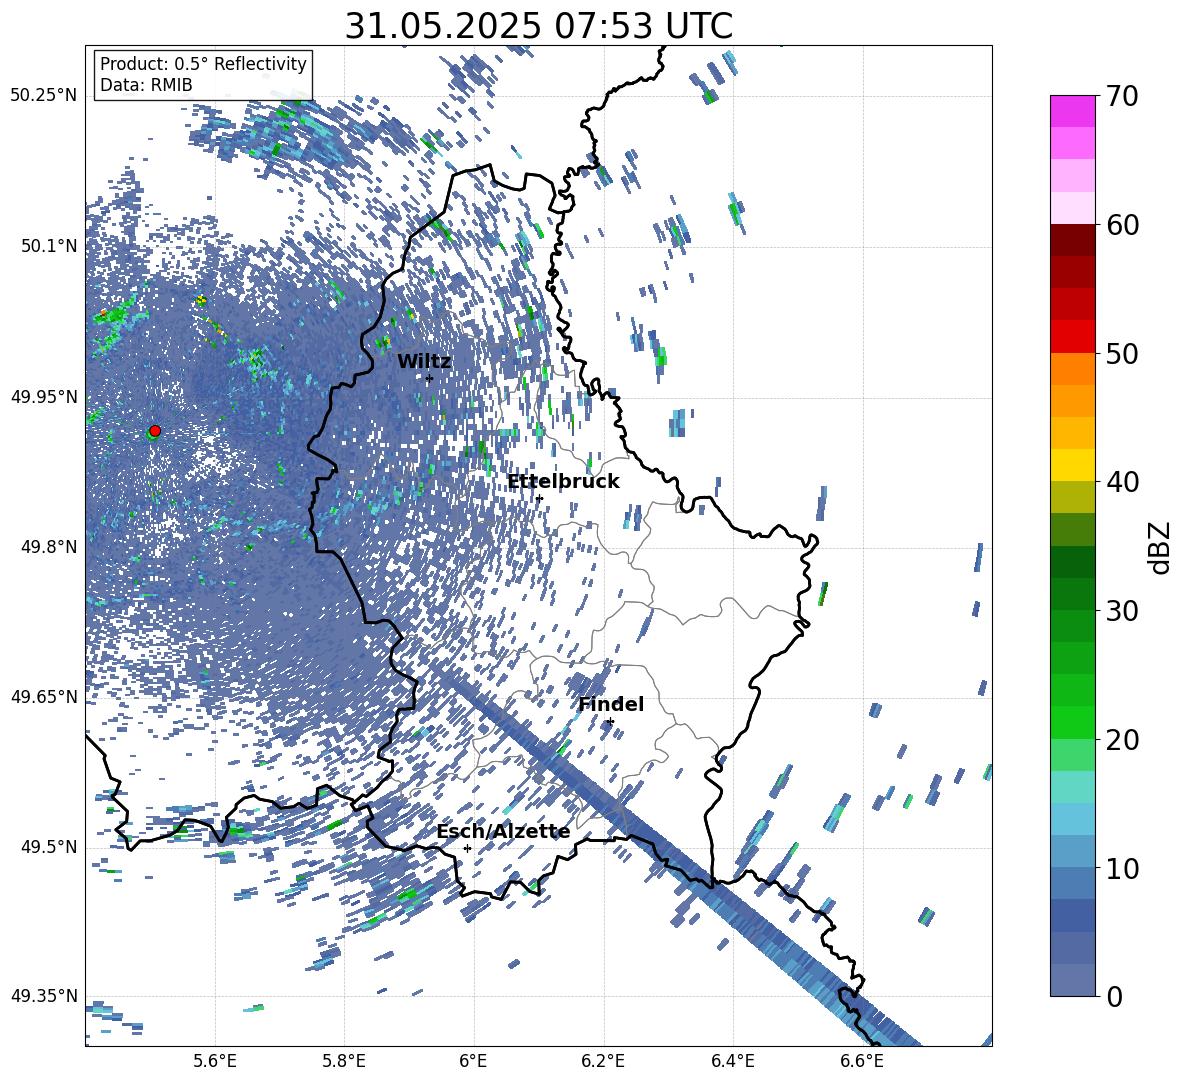
Task: Click the 49.95°N latitude label
Action: point(43,397)
